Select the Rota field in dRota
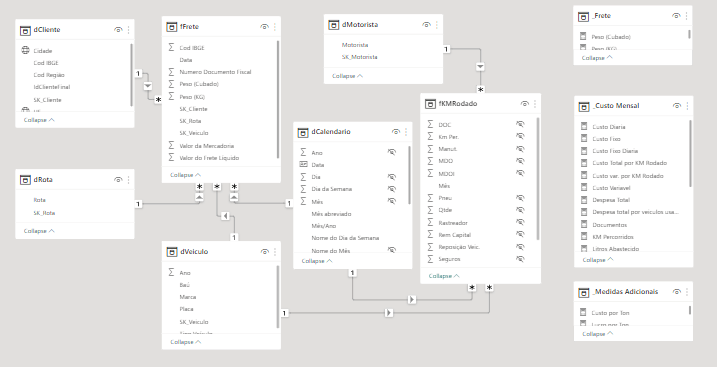The width and height of the screenshot is (717, 367). [x=39, y=200]
